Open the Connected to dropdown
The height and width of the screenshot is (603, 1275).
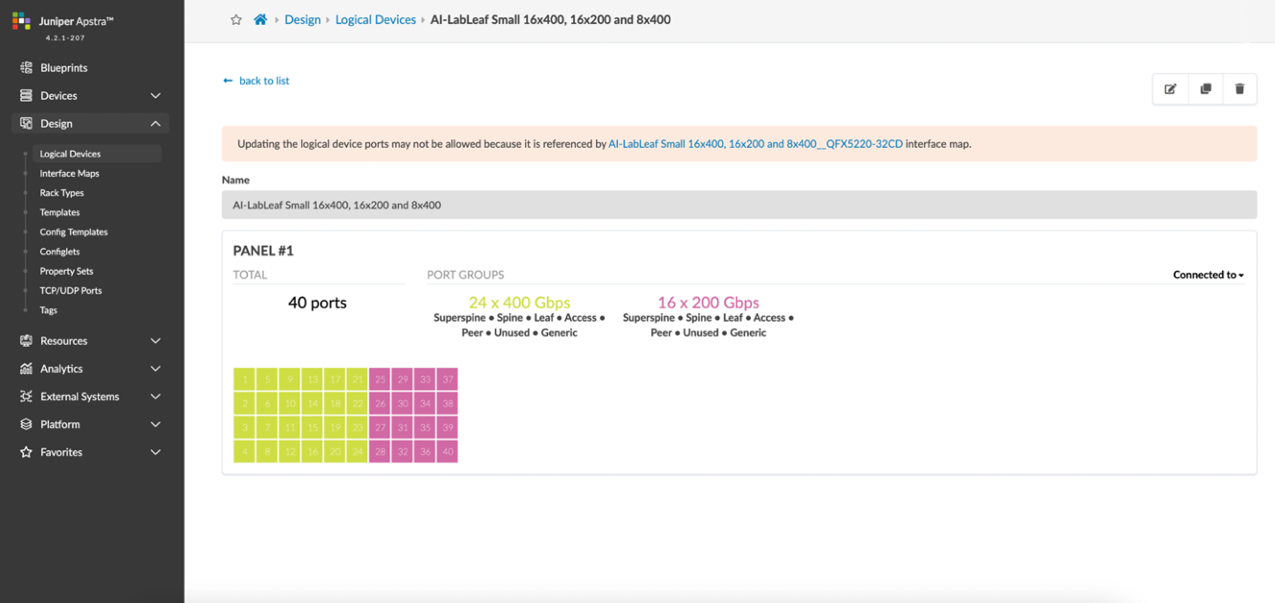click(x=1208, y=275)
